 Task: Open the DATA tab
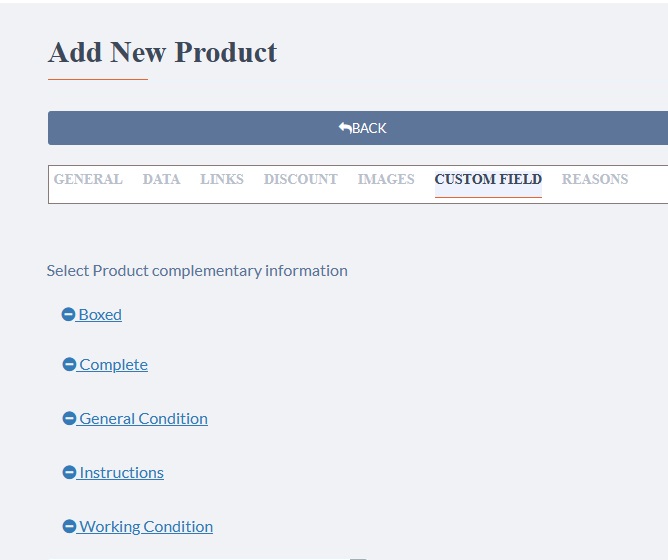tap(161, 179)
